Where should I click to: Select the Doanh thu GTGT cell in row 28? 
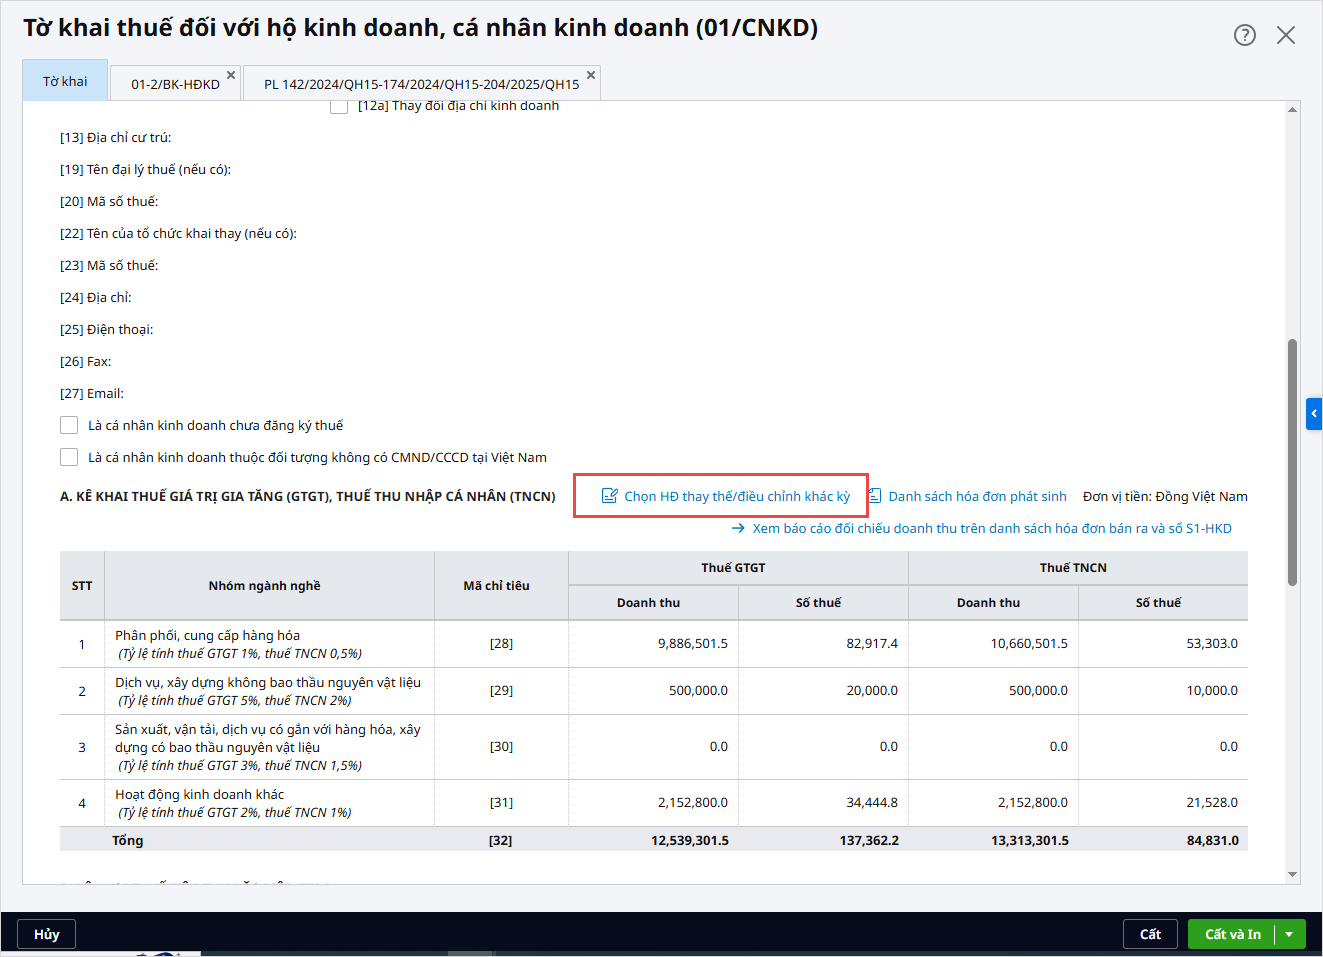(x=653, y=643)
